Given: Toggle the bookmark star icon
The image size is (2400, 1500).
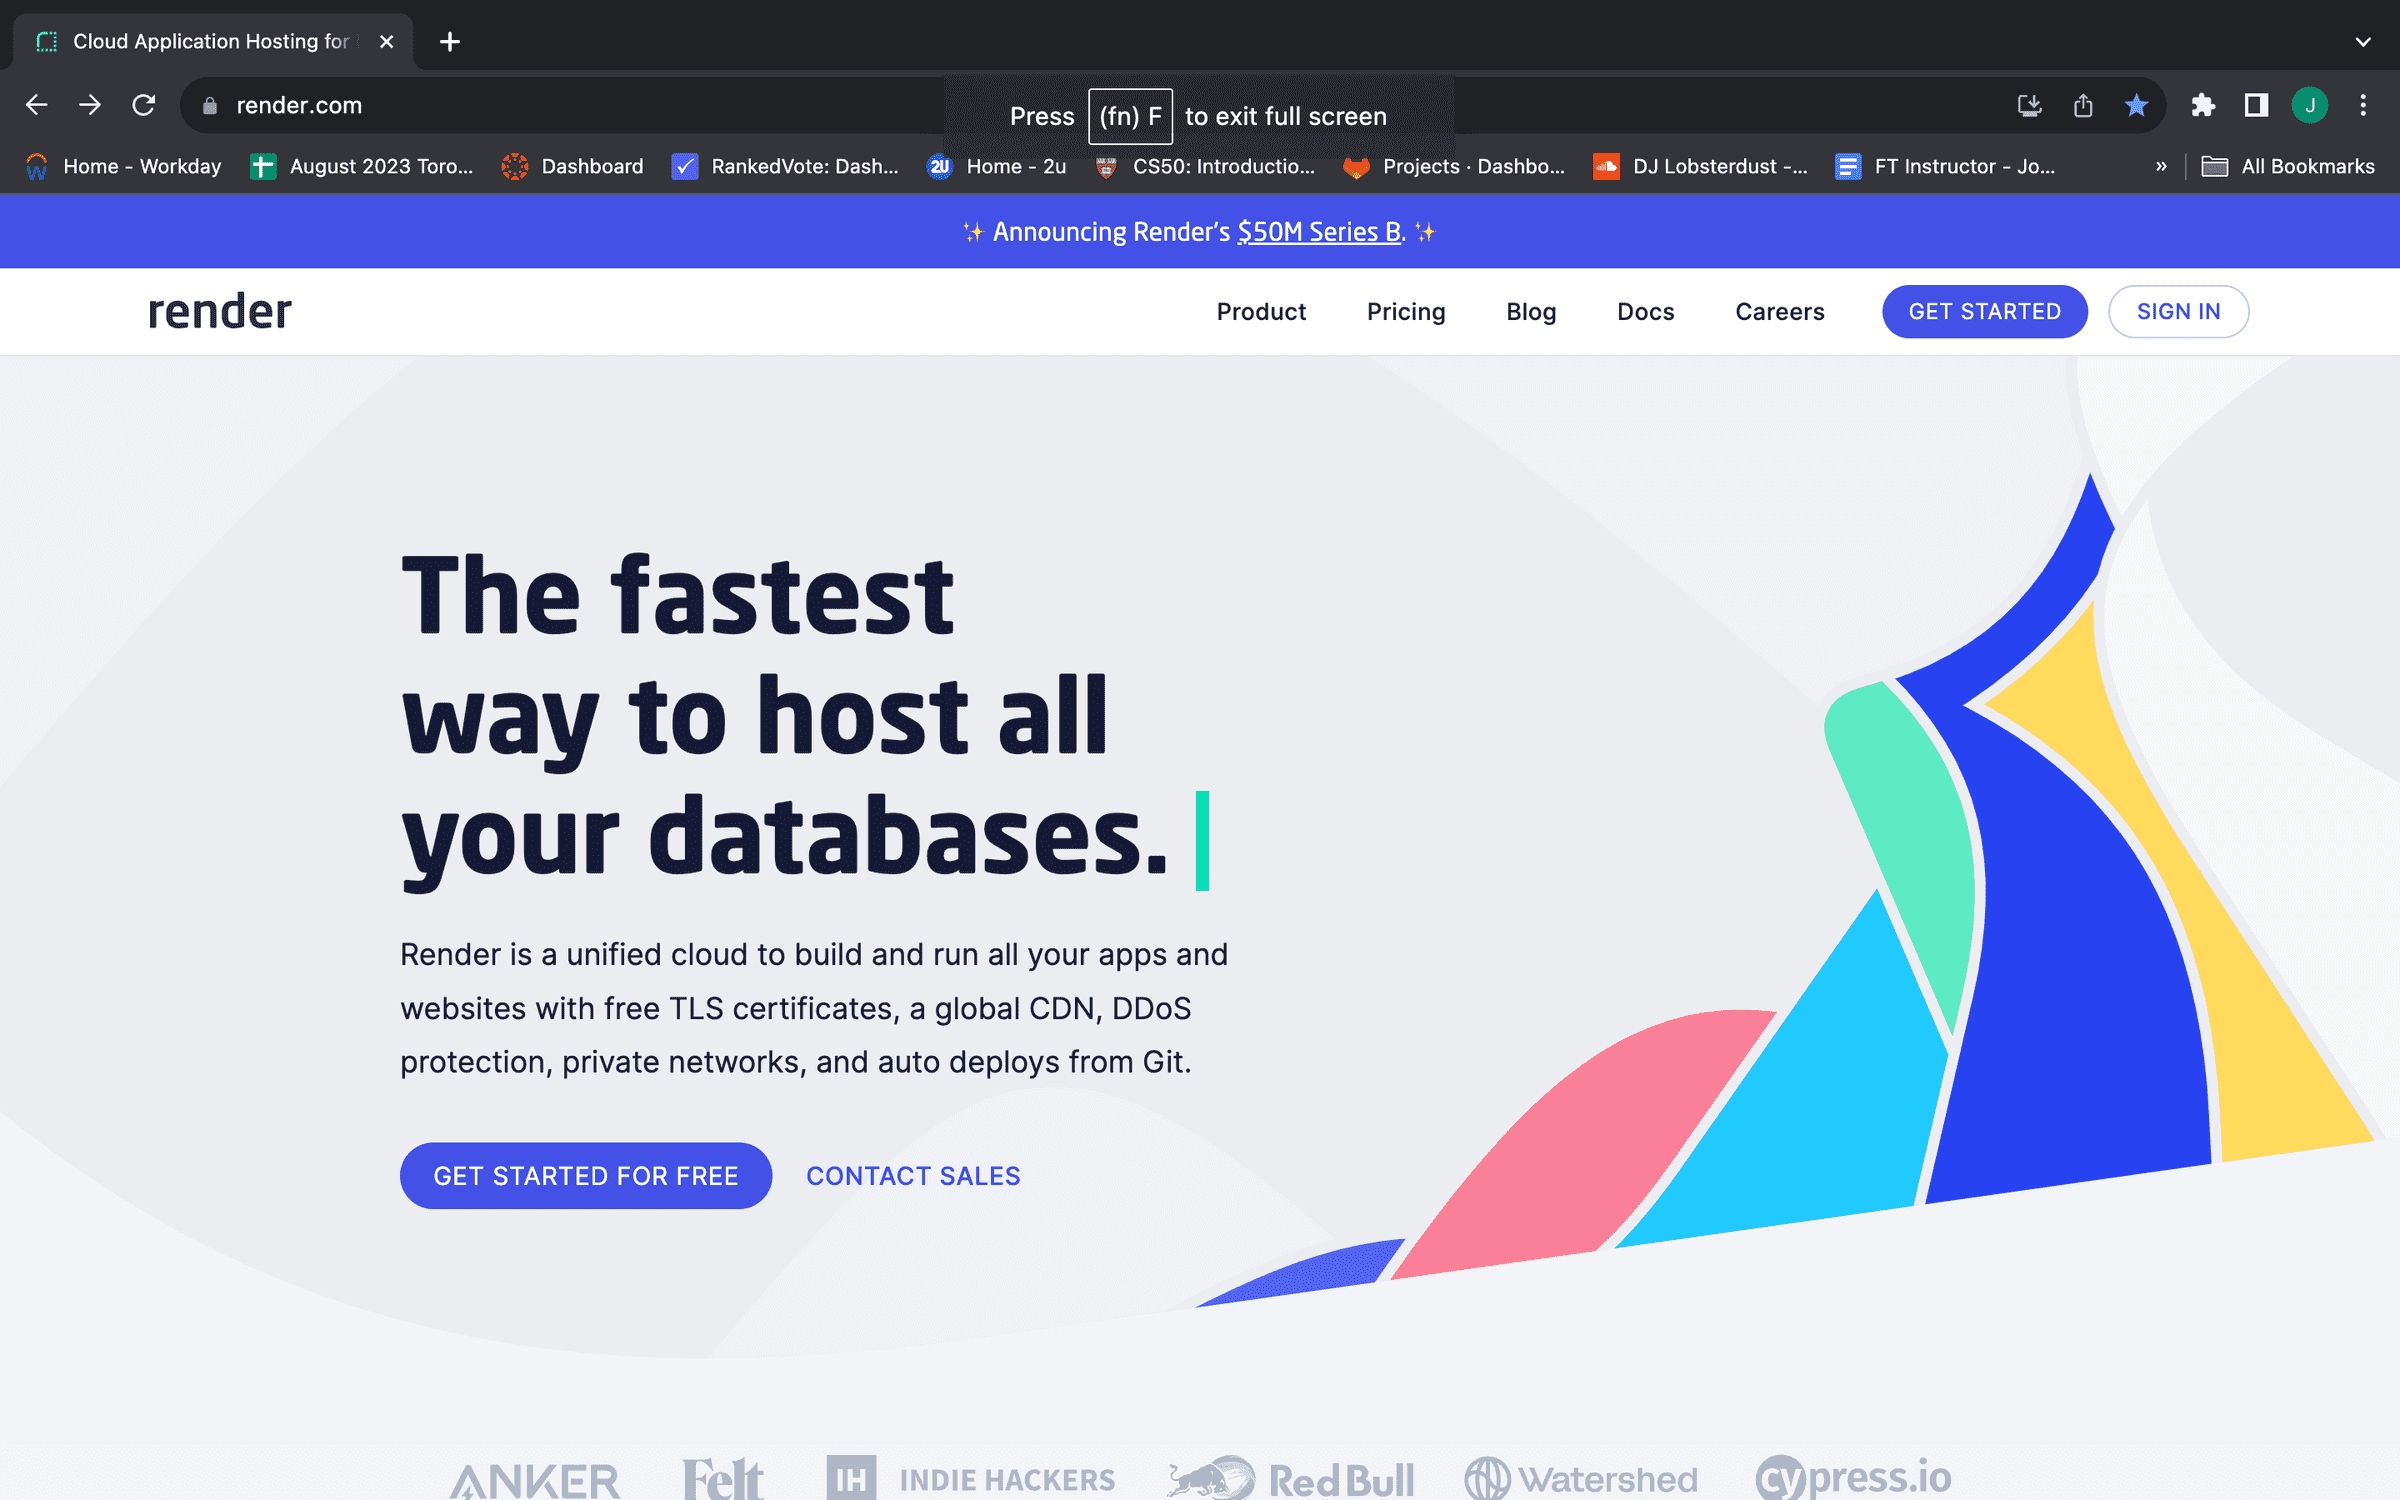Looking at the screenshot, I should click(2136, 105).
